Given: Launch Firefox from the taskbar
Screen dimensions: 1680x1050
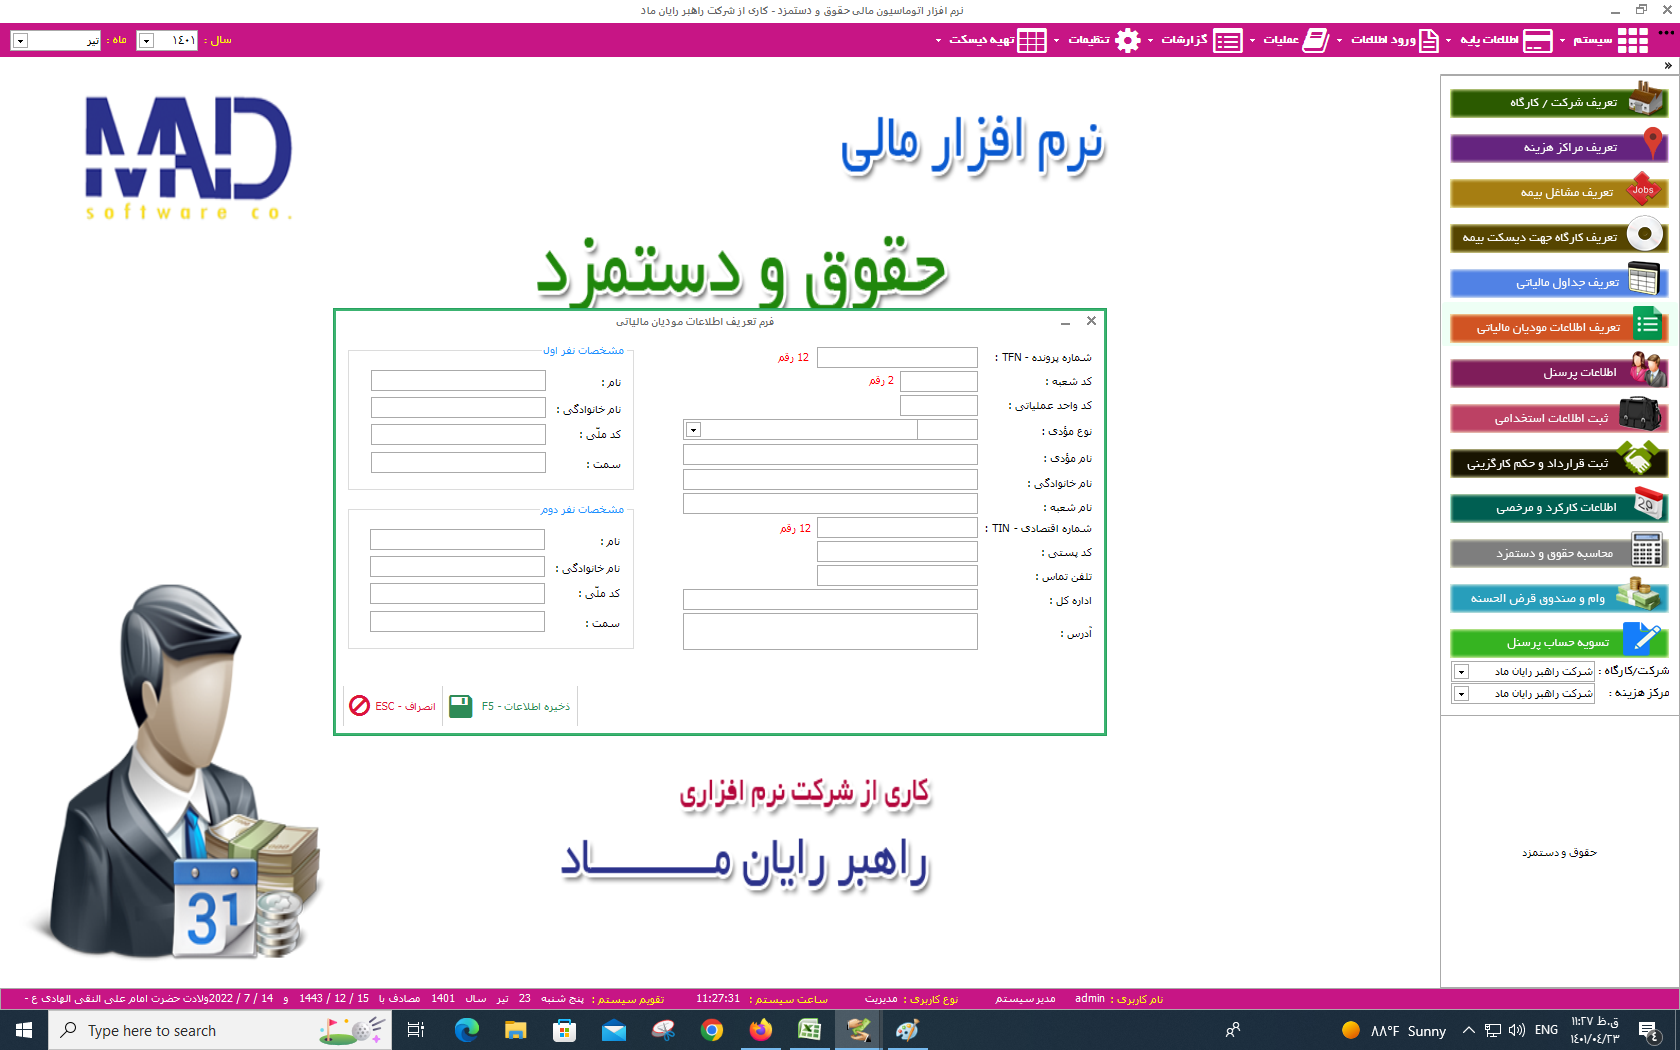Looking at the screenshot, I should click(x=761, y=1030).
